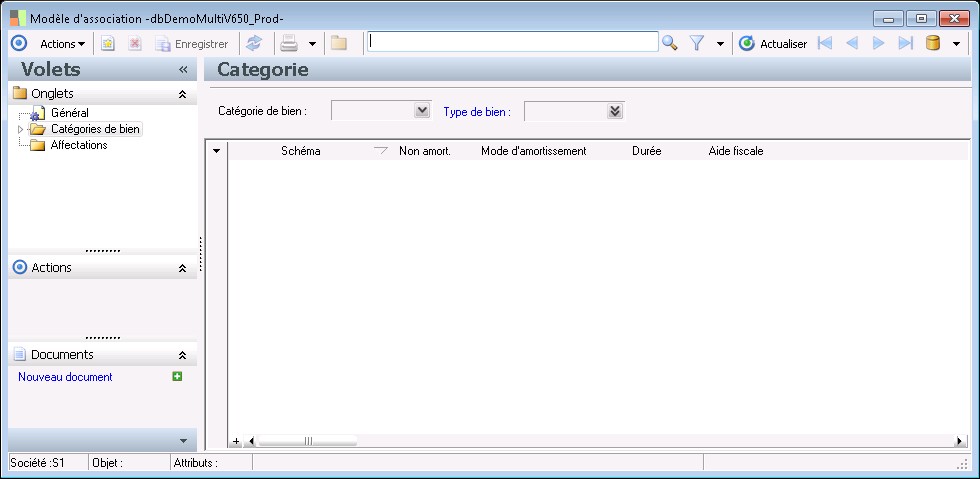Select Affectations in the Onglets tree

pos(79,145)
